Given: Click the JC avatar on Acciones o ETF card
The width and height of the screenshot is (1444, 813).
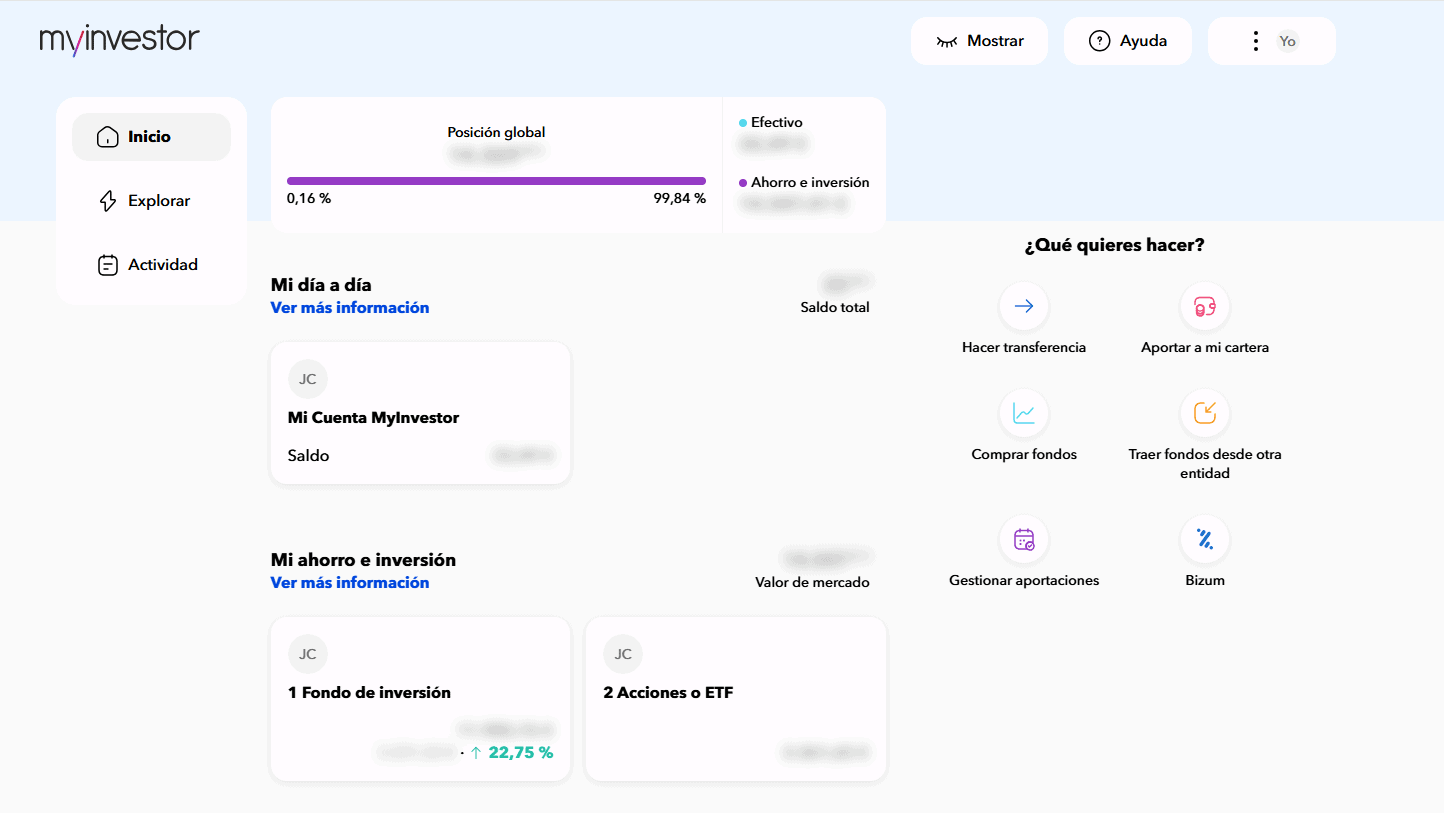Looking at the screenshot, I should click(x=623, y=654).
